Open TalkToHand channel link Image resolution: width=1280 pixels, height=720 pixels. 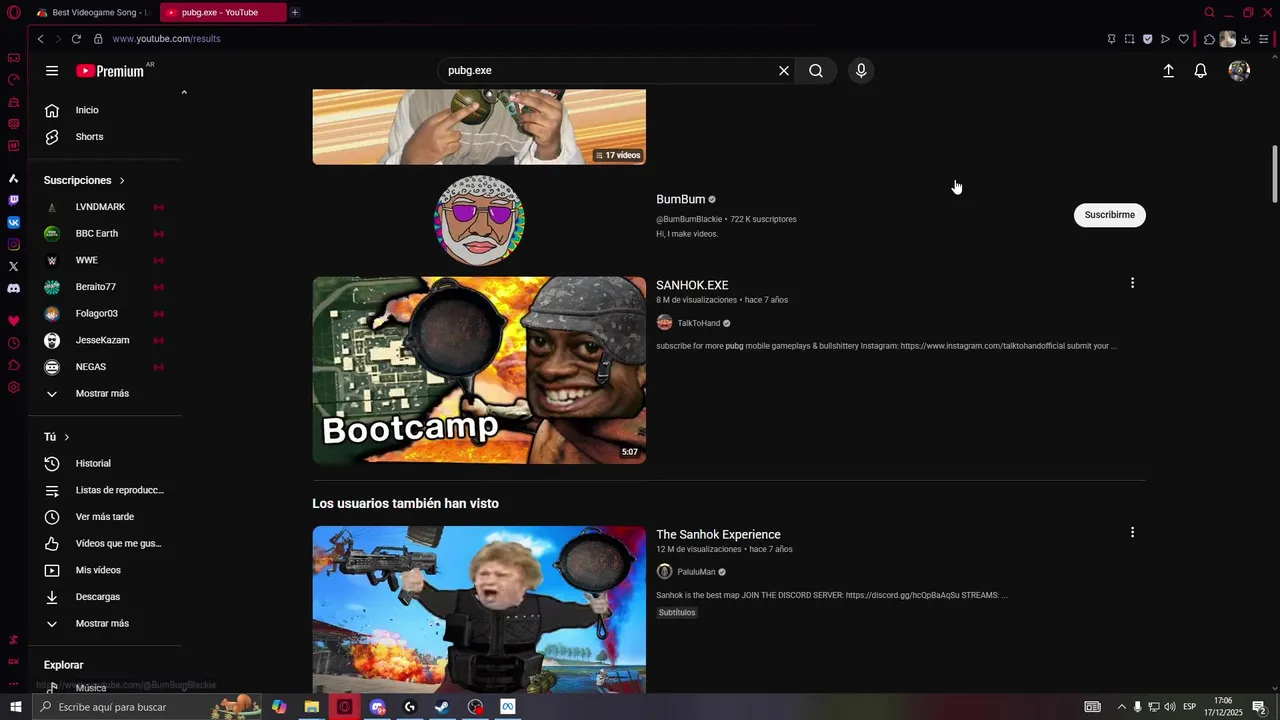(x=698, y=323)
